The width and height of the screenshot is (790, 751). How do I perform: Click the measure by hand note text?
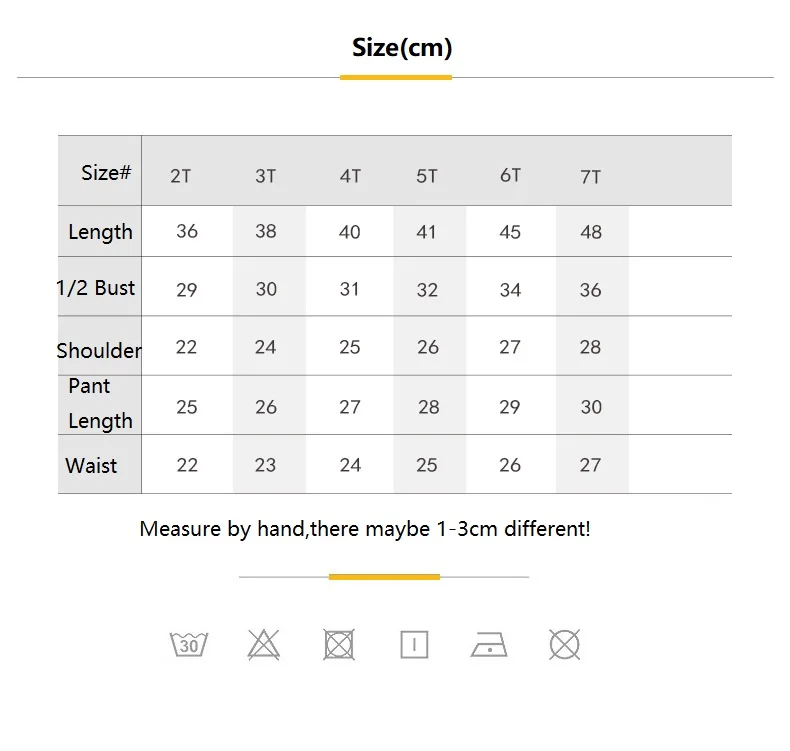(365, 529)
